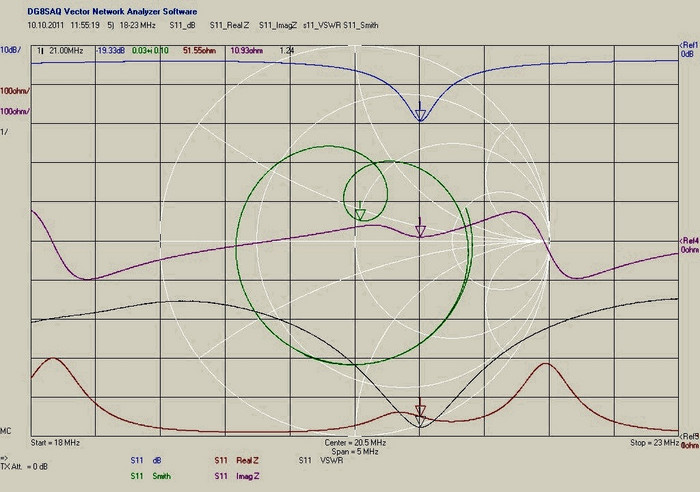Click the 1.24 VSWR marker readout
The height and width of the screenshot is (492, 700).
coord(287,50)
